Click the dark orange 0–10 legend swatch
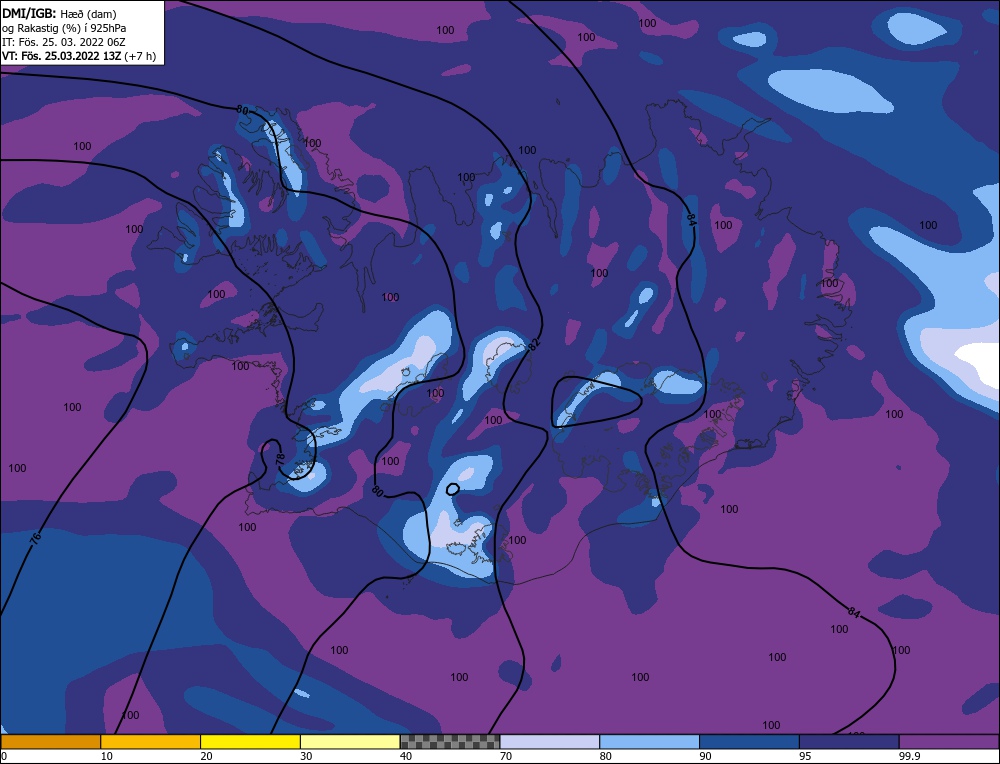 (50, 742)
